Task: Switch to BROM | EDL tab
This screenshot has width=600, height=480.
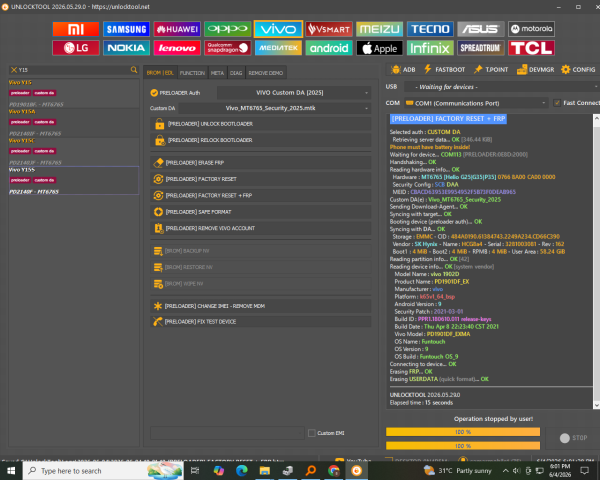Action: (160, 73)
